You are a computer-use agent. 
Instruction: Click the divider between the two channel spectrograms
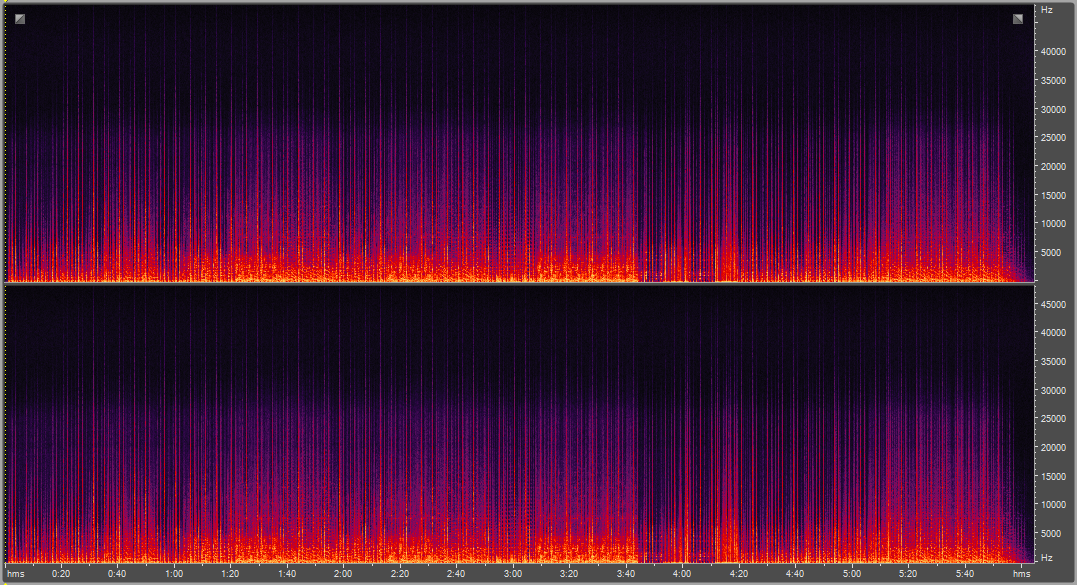(520, 284)
